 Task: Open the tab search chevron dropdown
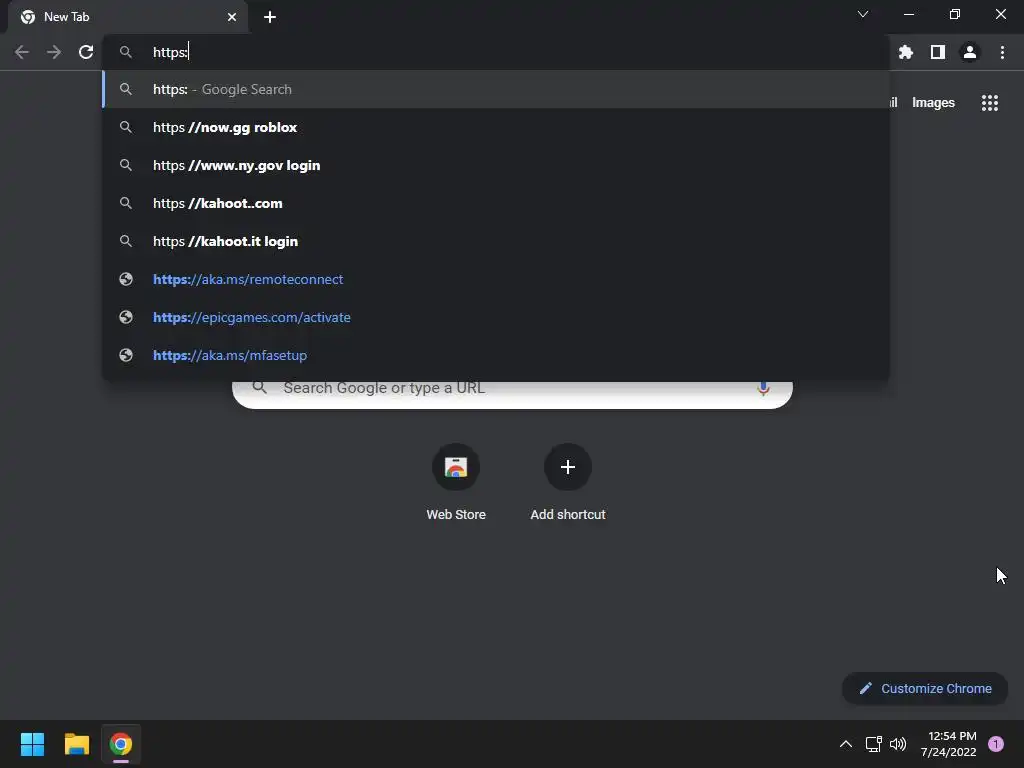(863, 14)
